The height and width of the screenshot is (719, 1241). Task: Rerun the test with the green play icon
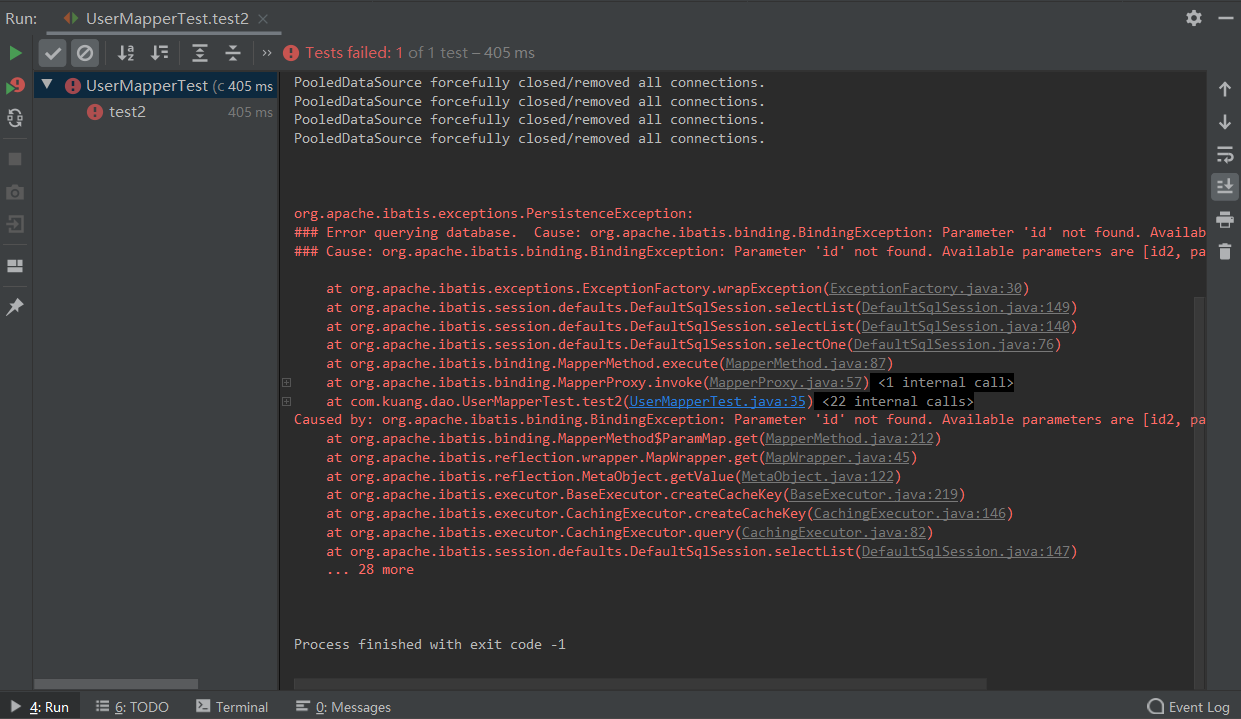[15, 52]
